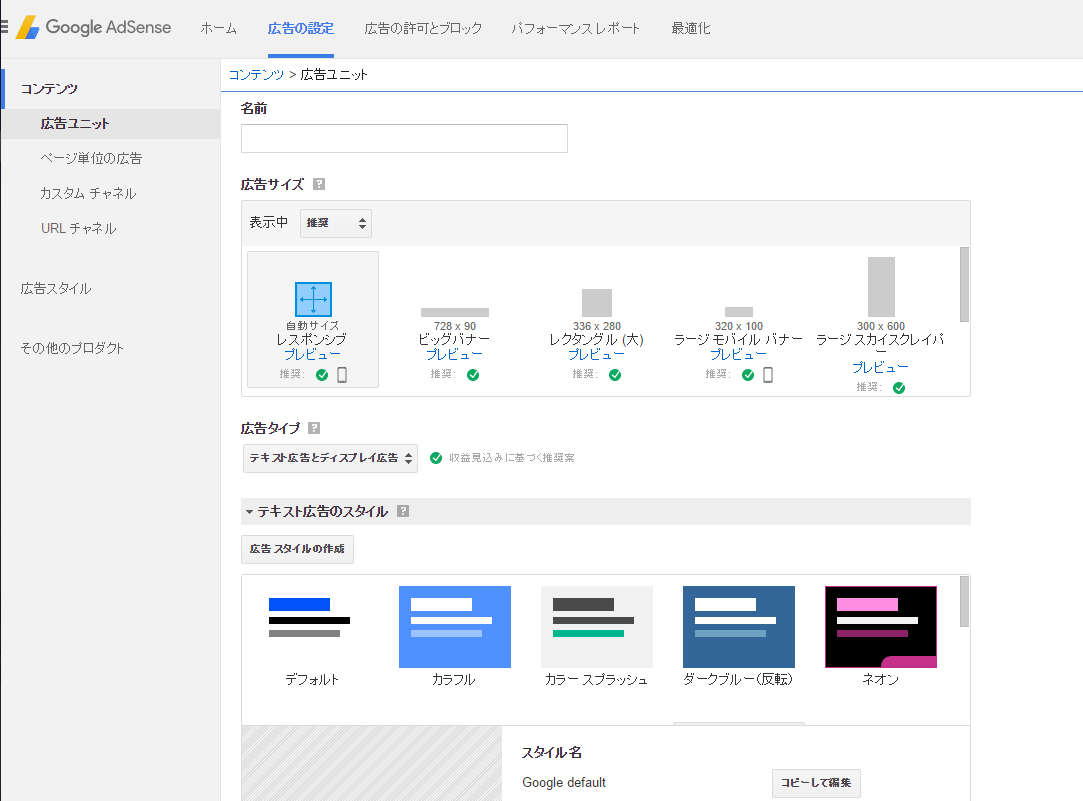Click the 広告タイプ help question icon
Screen dimensions: 1083x801
point(314,428)
